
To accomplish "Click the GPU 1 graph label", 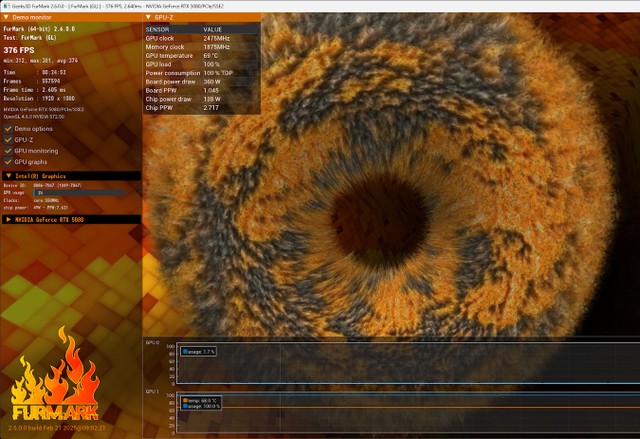I will point(152,391).
